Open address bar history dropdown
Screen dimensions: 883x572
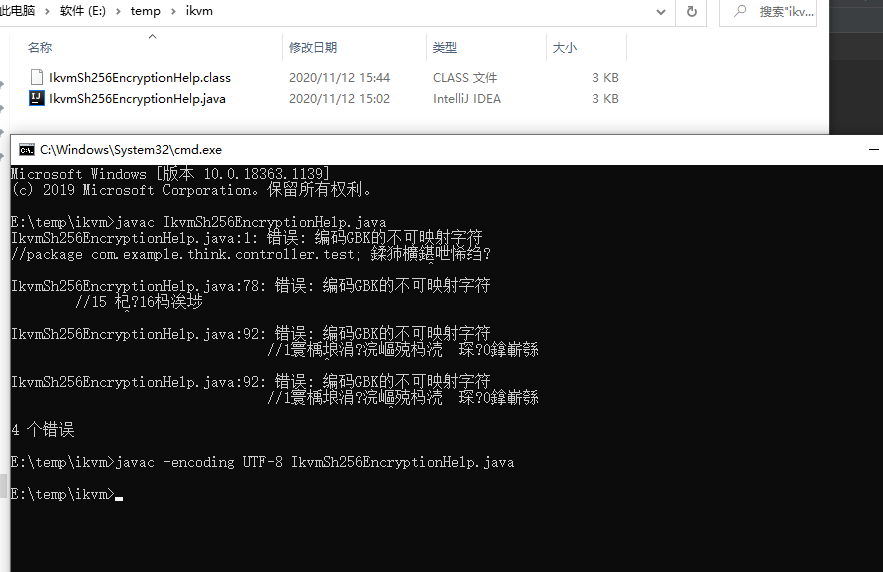pyautogui.click(x=661, y=11)
